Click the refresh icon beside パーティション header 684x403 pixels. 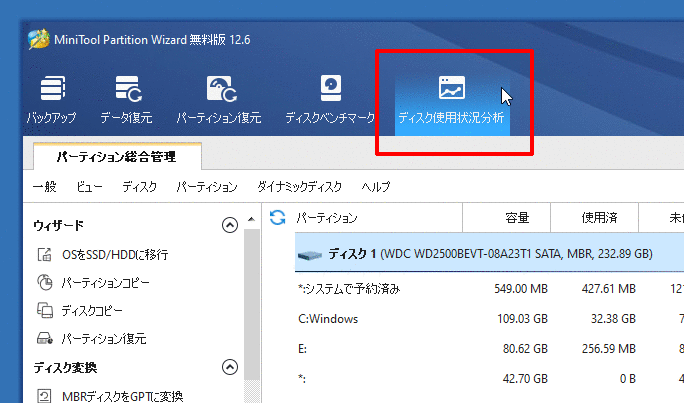[x=278, y=217]
